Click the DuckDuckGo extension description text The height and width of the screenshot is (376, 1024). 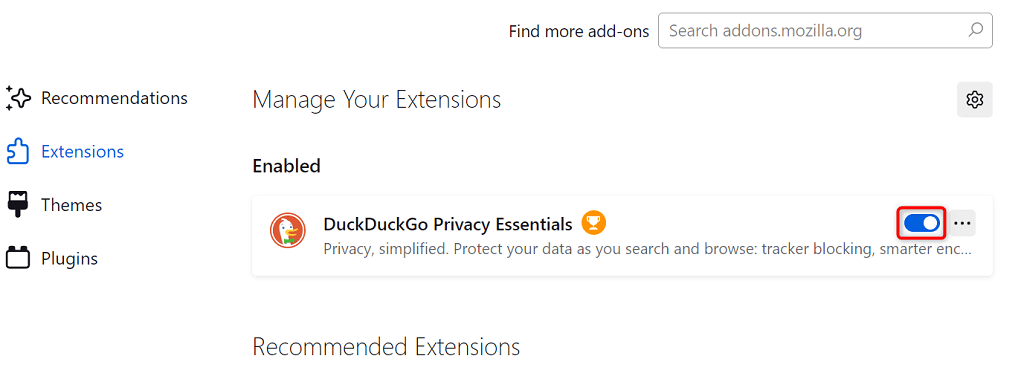tap(648, 249)
